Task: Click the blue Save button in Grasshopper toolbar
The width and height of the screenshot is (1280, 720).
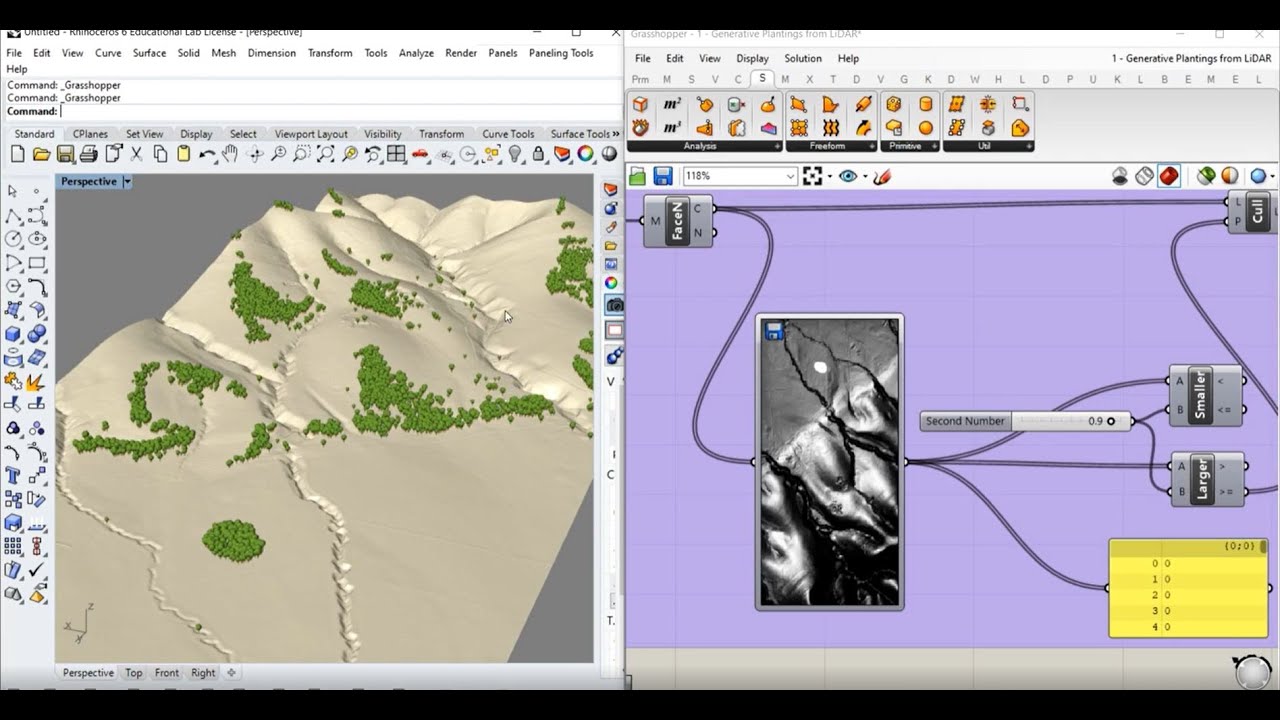Action: pos(662,176)
